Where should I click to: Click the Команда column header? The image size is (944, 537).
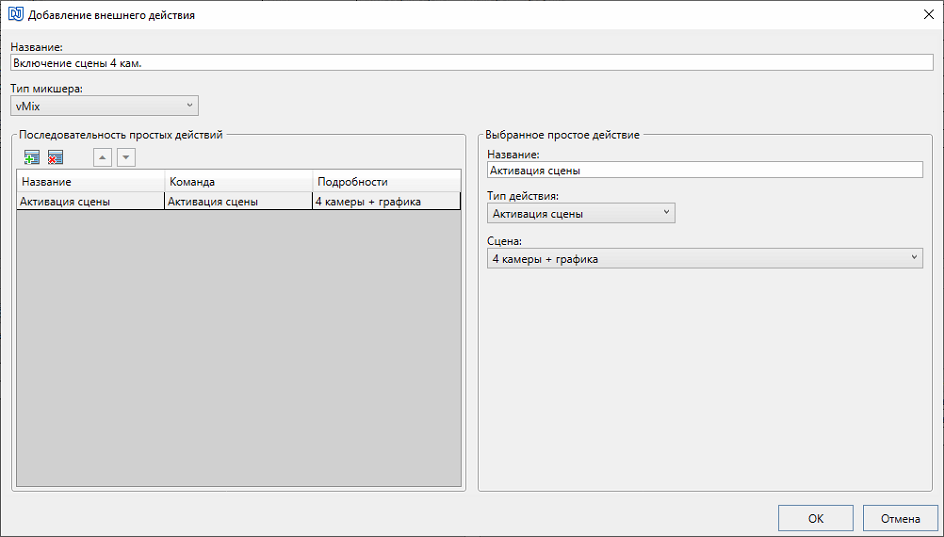pos(239,181)
